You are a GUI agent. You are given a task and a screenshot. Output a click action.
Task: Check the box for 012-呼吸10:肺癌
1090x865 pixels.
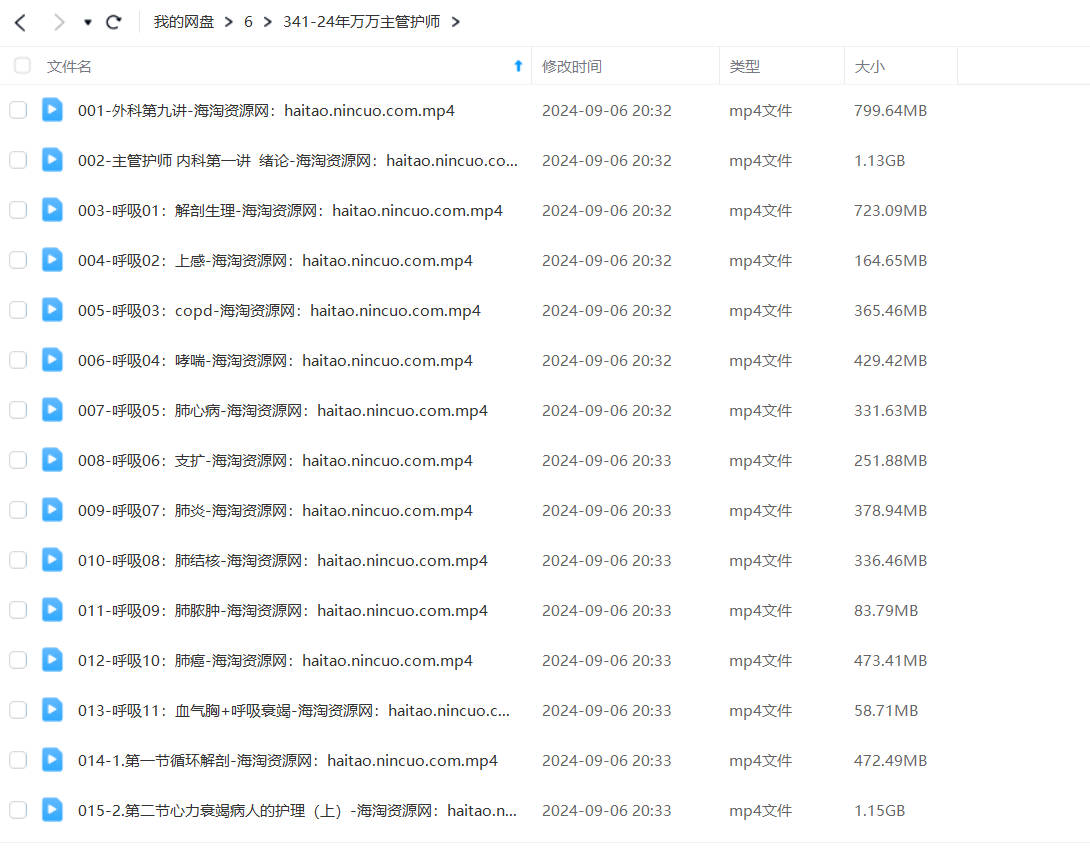[x=18, y=660]
